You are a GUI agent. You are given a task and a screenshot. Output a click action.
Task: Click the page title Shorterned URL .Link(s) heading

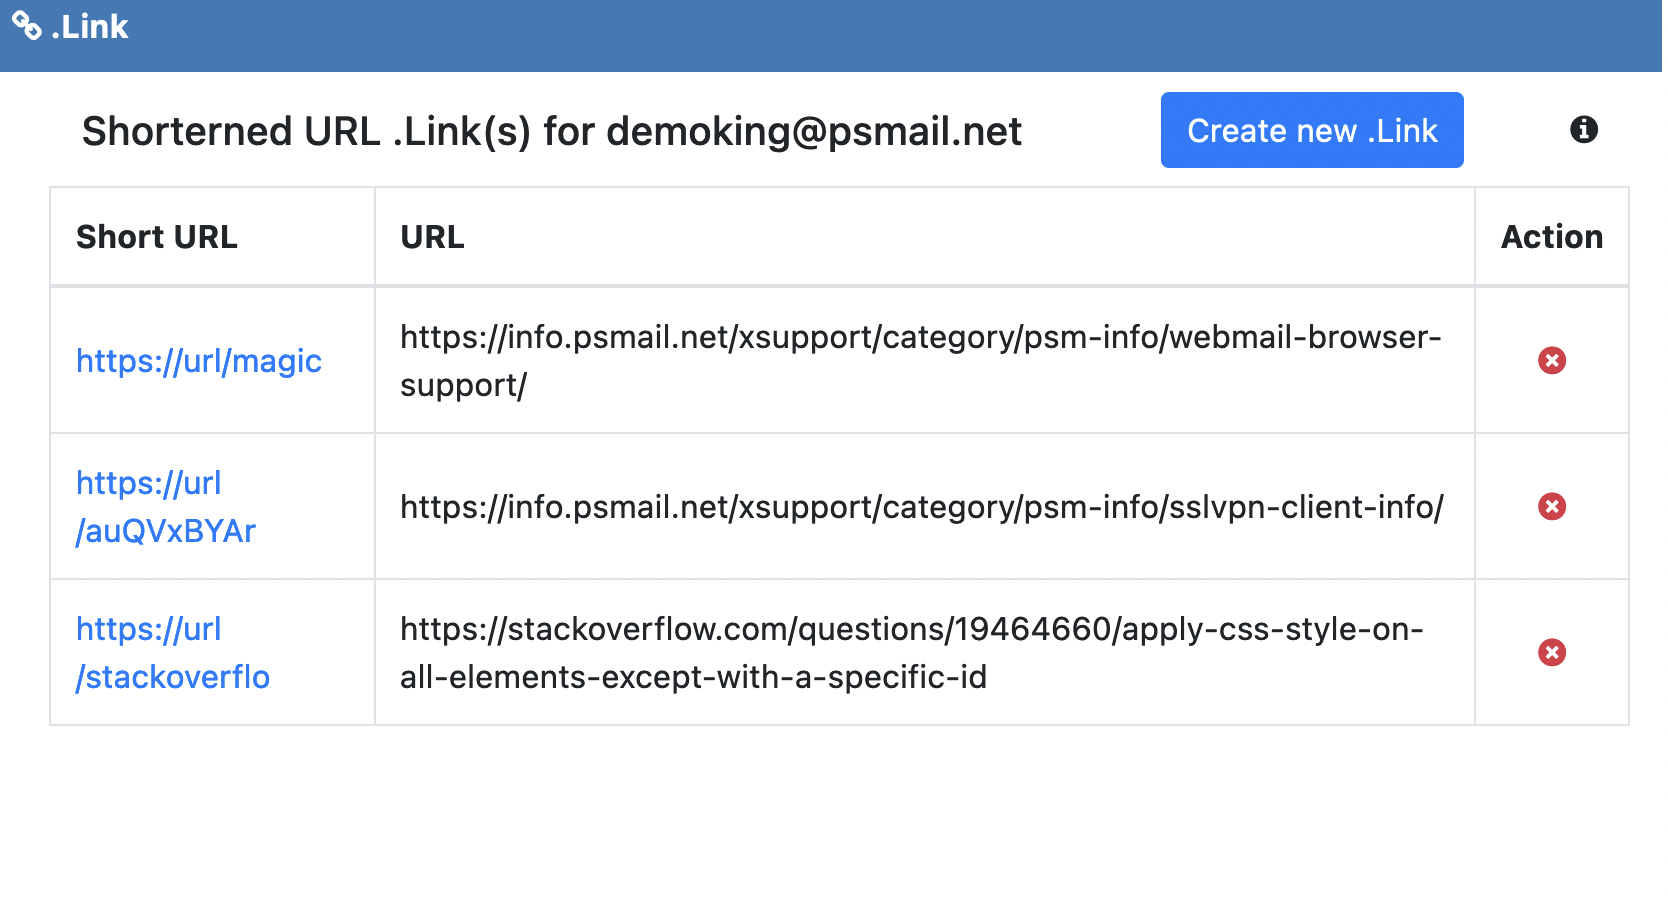[x=551, y=130]
